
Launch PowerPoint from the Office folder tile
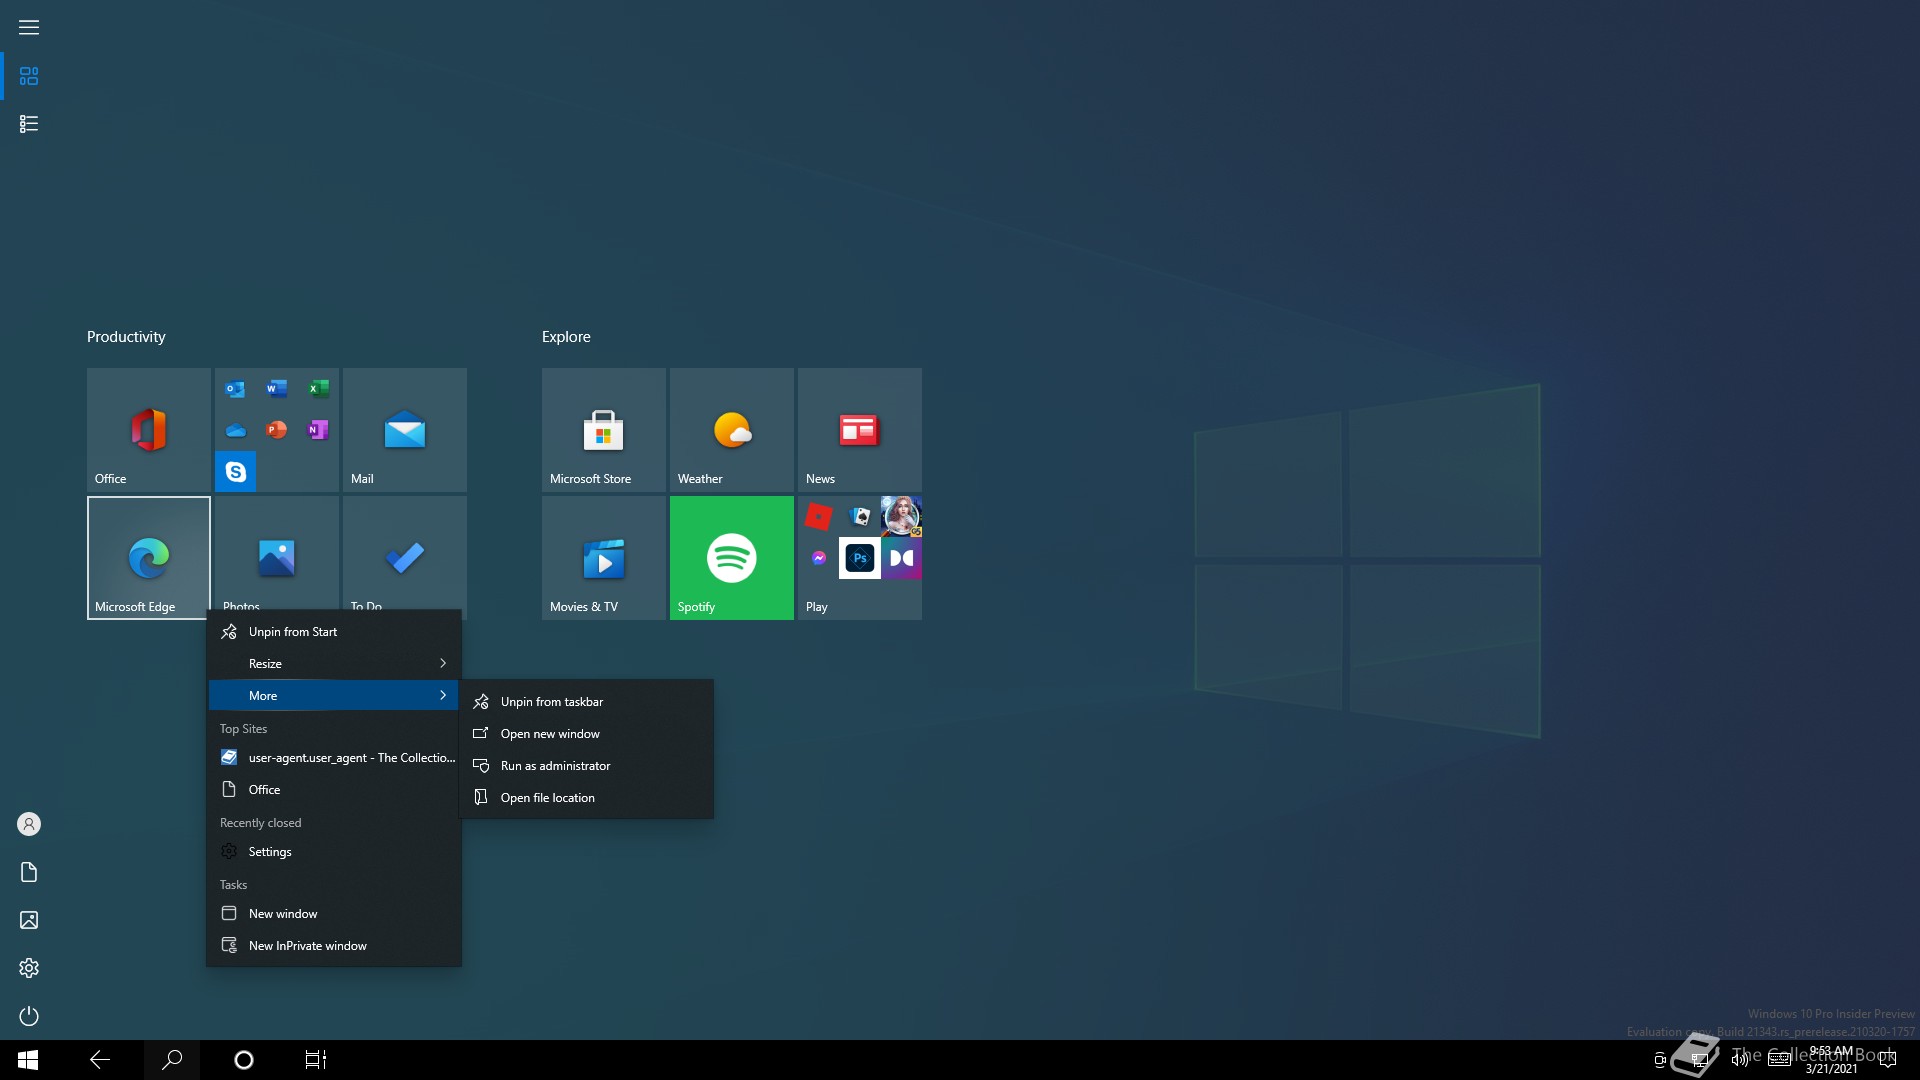click(x=277, y=430)
